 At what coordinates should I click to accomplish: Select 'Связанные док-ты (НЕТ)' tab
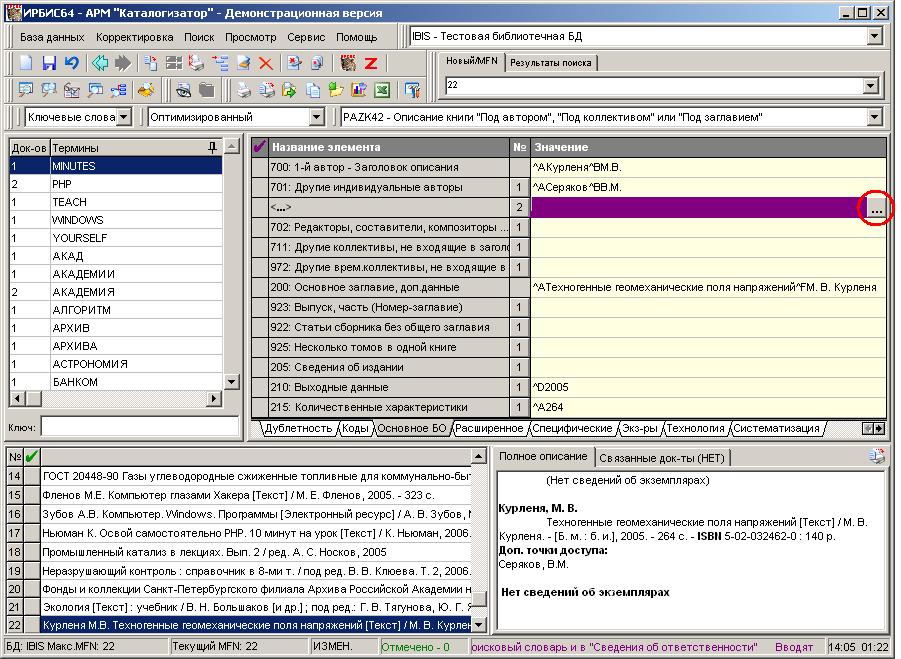pos(664,457)
